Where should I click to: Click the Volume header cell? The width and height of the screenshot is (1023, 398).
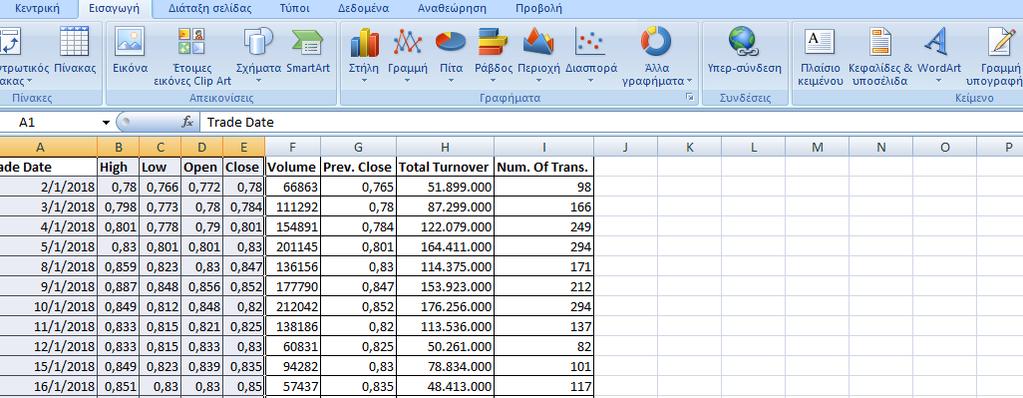(292, 167)
